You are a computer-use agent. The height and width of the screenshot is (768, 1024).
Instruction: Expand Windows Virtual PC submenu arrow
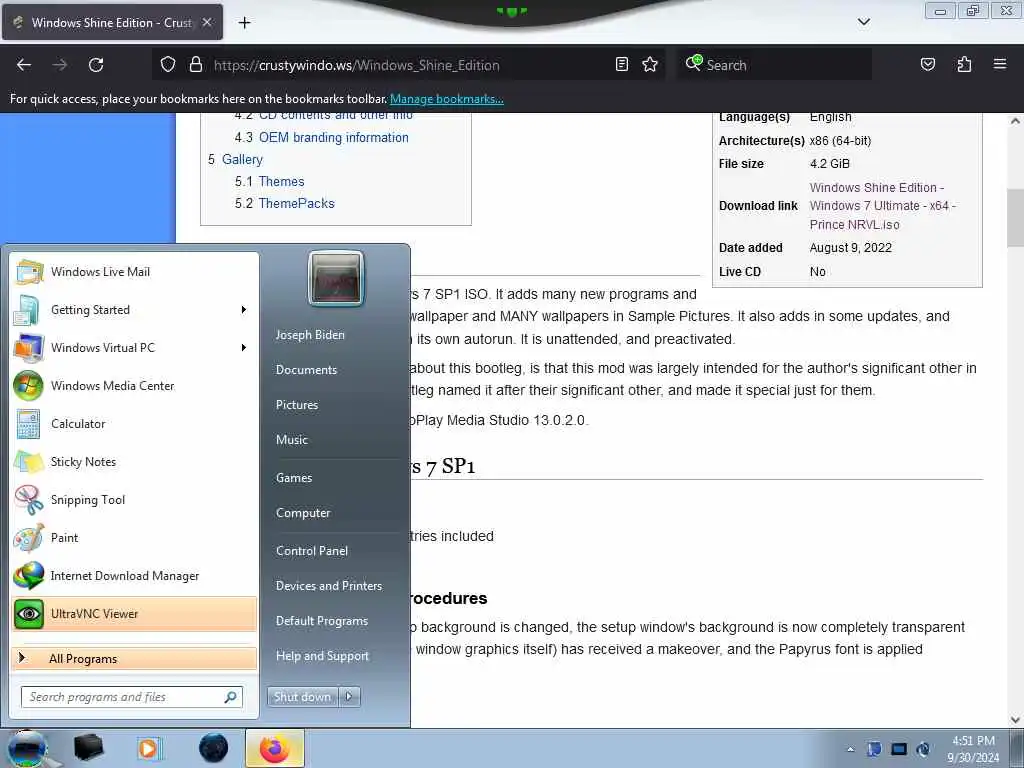[x=244, y=347]
